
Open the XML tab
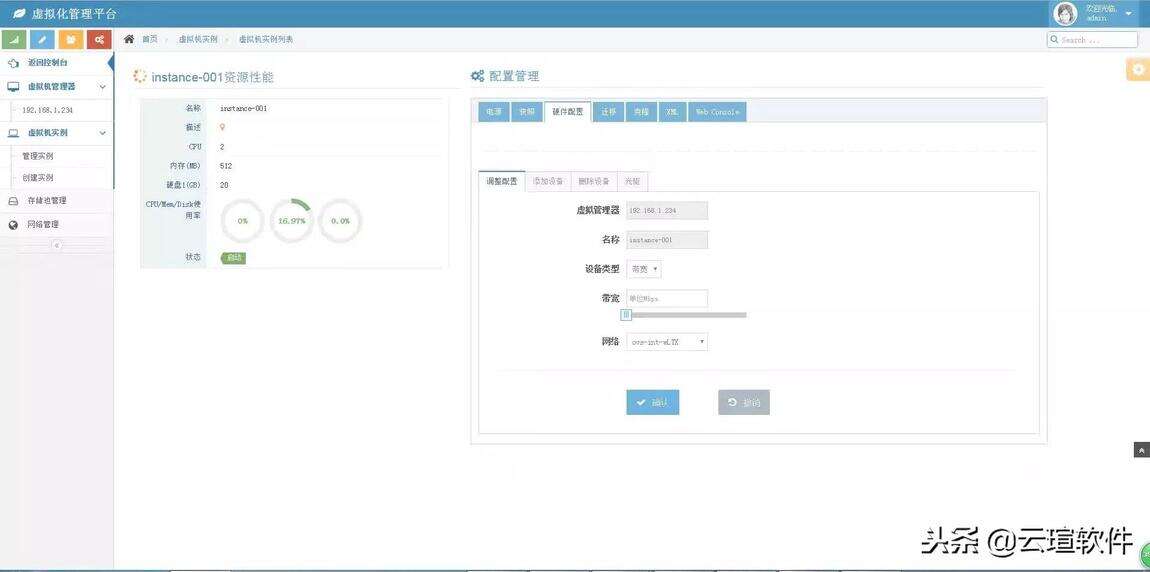click(x=672, y=111)
